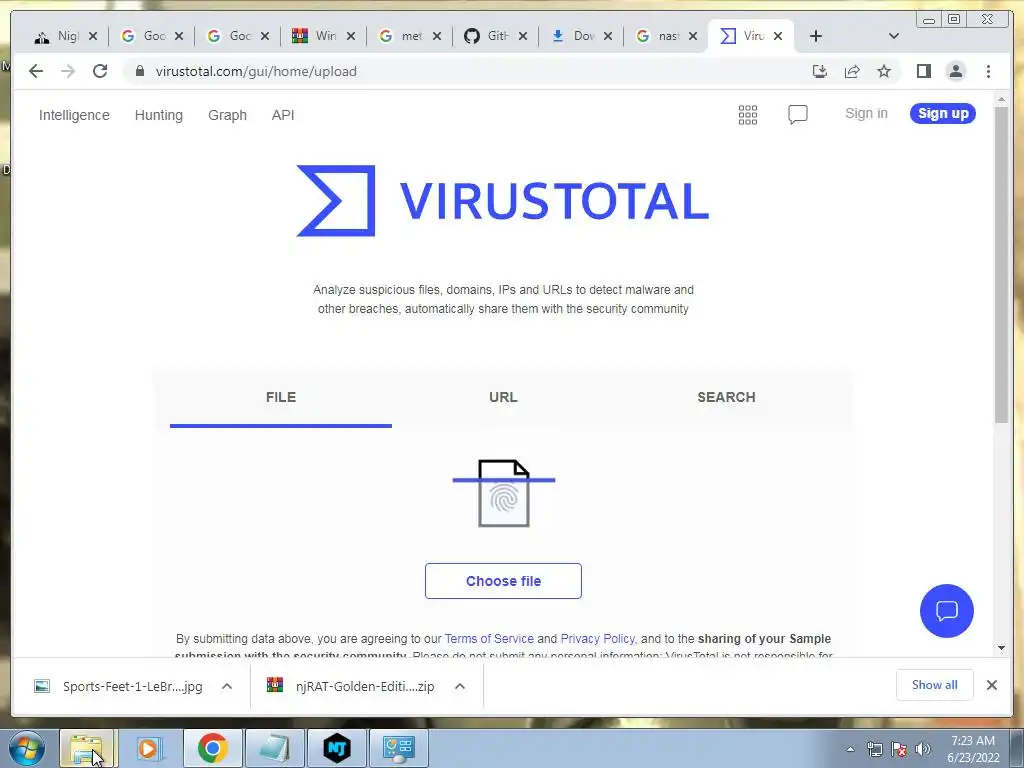
Task: Show hidden system tray icons
Action: point(850,749)
